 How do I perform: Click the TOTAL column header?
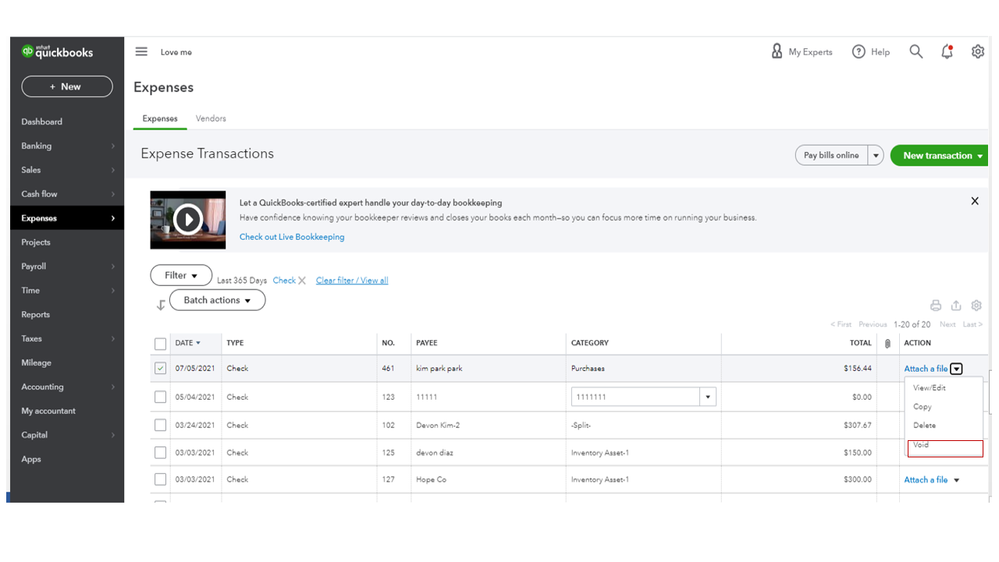(860, 343)
